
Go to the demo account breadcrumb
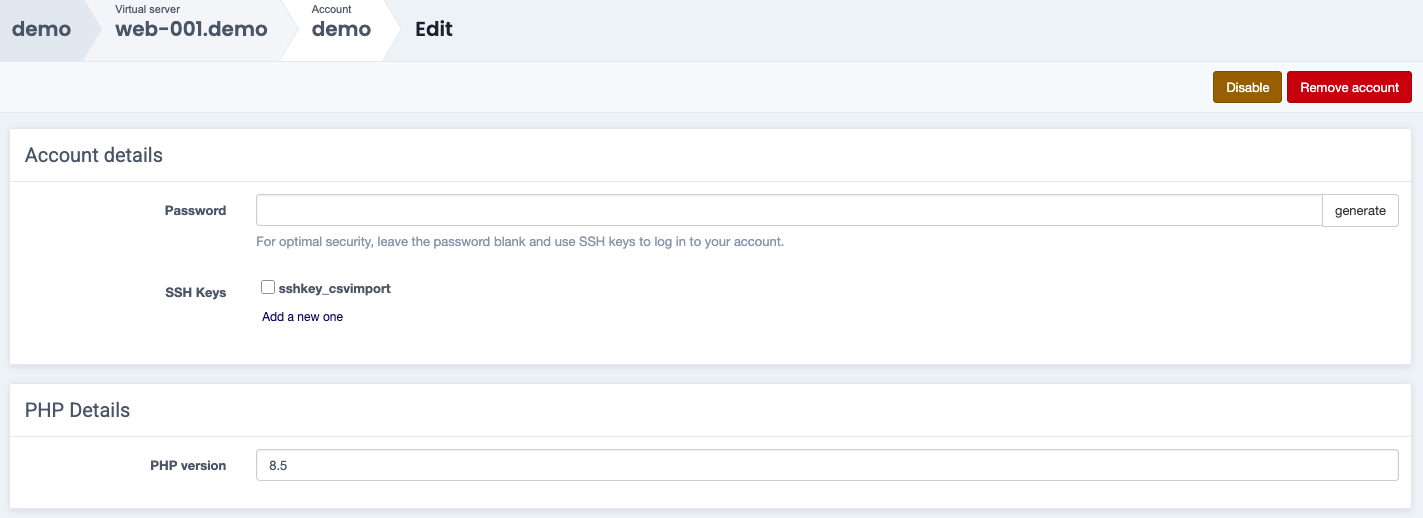pos(341,29)
